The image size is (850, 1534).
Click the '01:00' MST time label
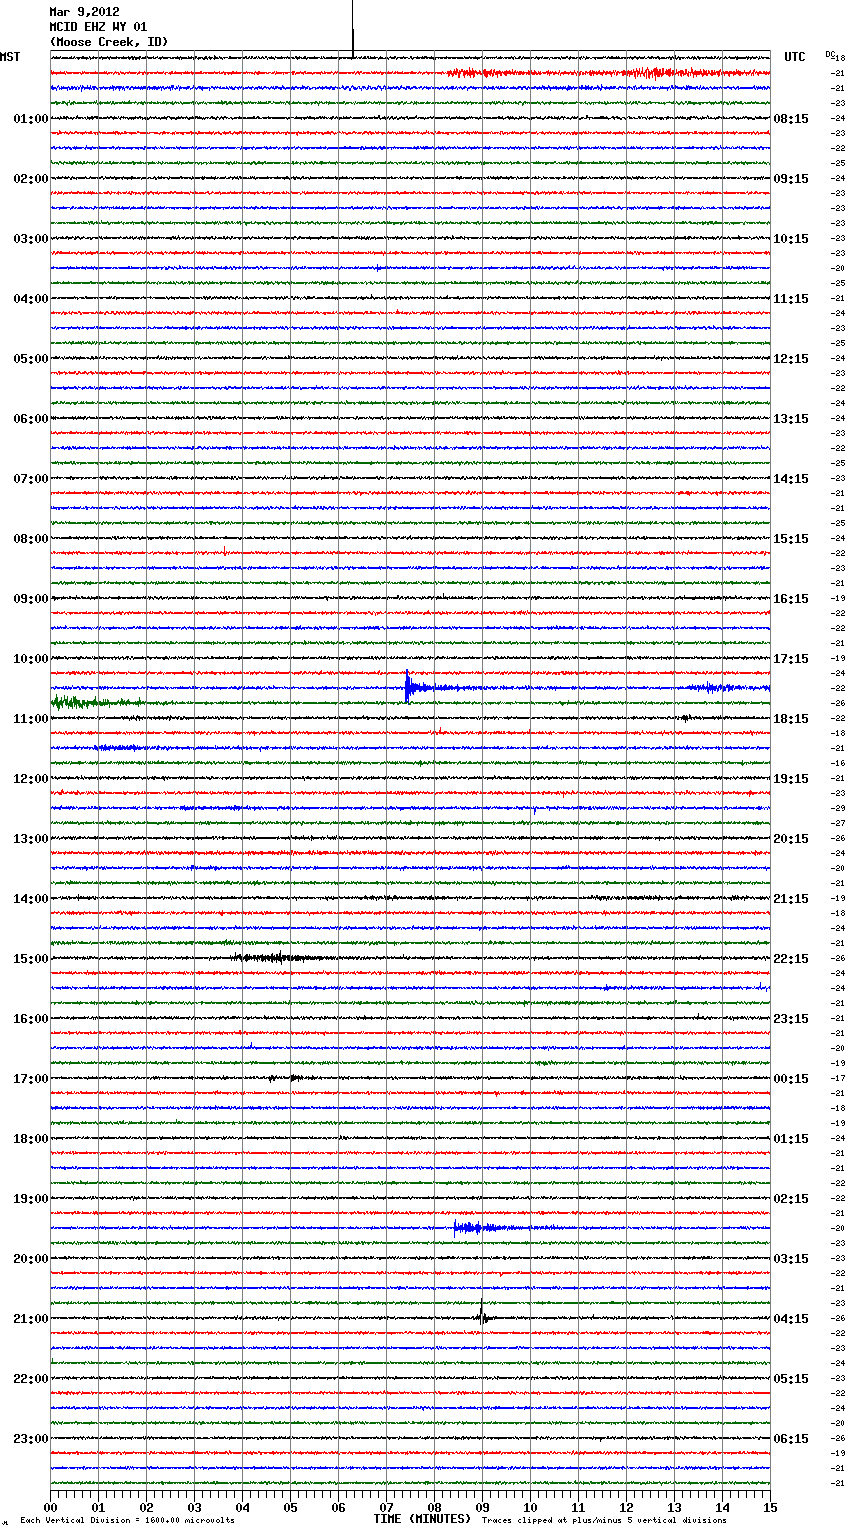pos(30,119)
